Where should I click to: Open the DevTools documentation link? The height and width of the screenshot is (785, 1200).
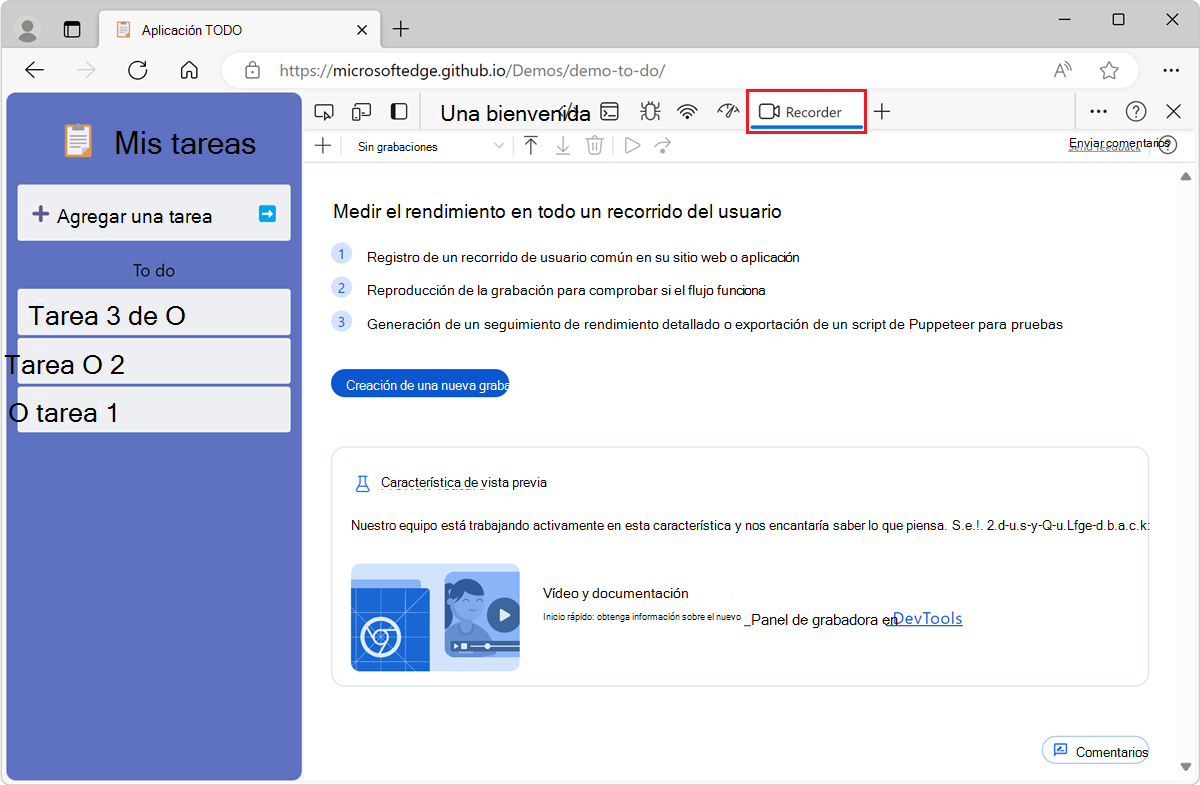pyautogui.click(x=927, y=618)
